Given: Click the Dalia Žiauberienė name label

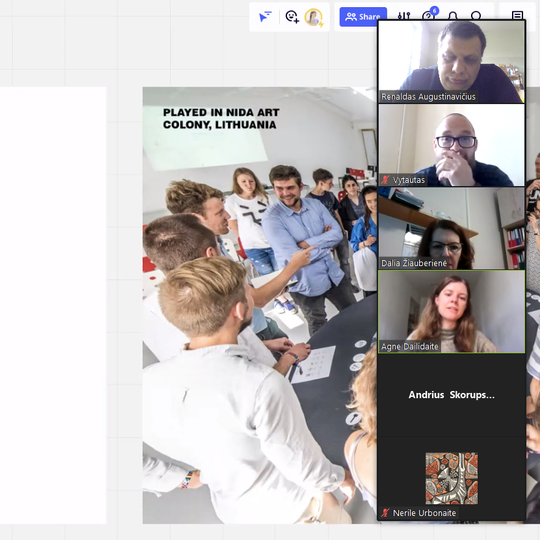Looking at the screenshot, I should [414, 263].
